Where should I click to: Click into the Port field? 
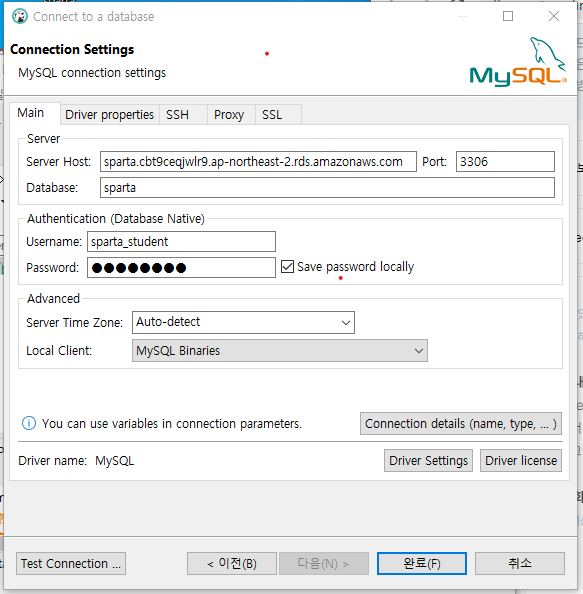(505, 162)
